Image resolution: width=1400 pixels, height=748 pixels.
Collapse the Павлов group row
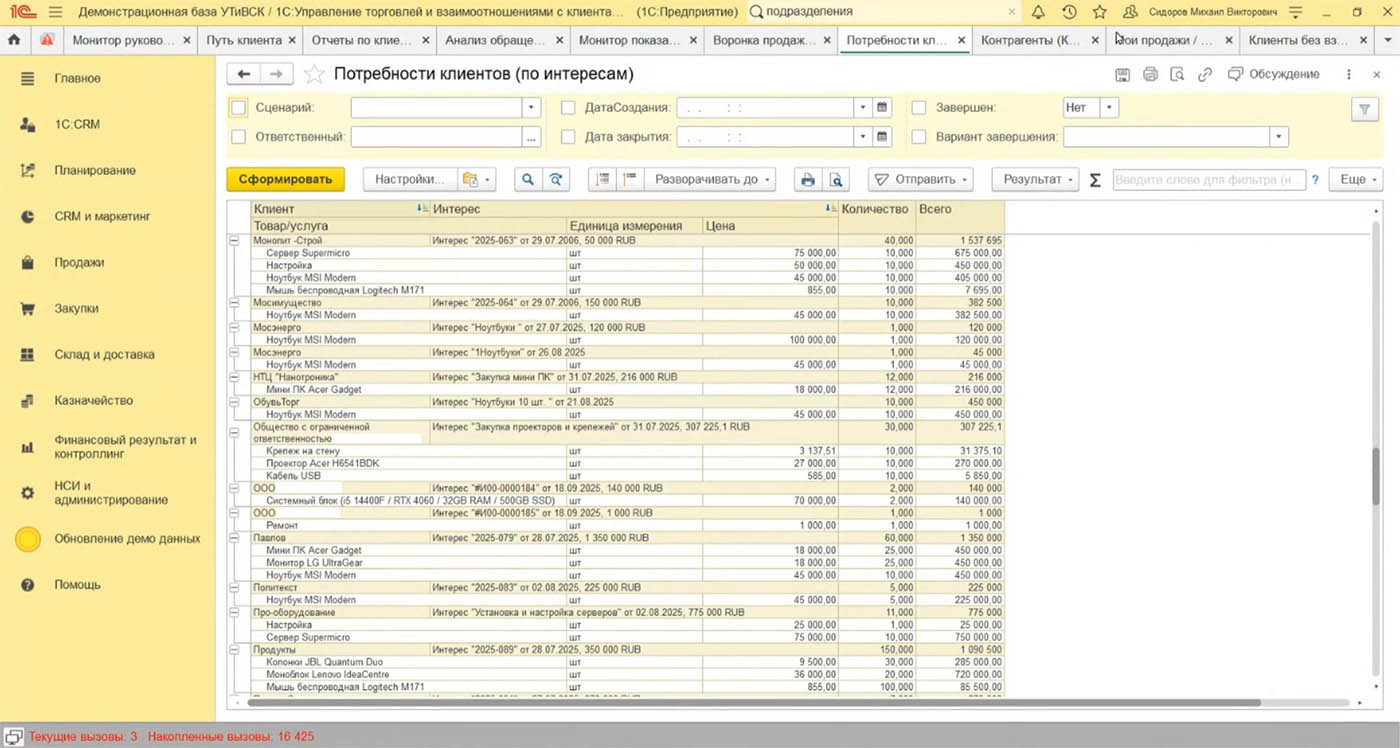click(236, 538)
